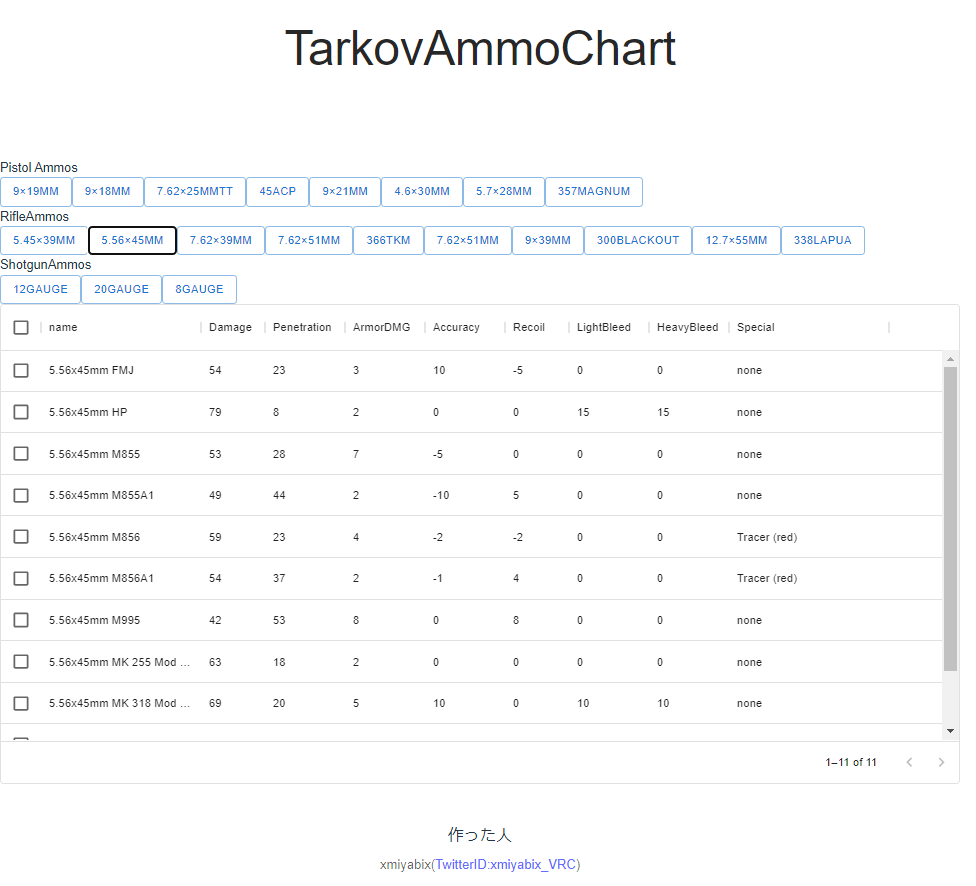Select the 45ACP ammo category
This screenshot has width=976, height=886.
tap(278, 192)
